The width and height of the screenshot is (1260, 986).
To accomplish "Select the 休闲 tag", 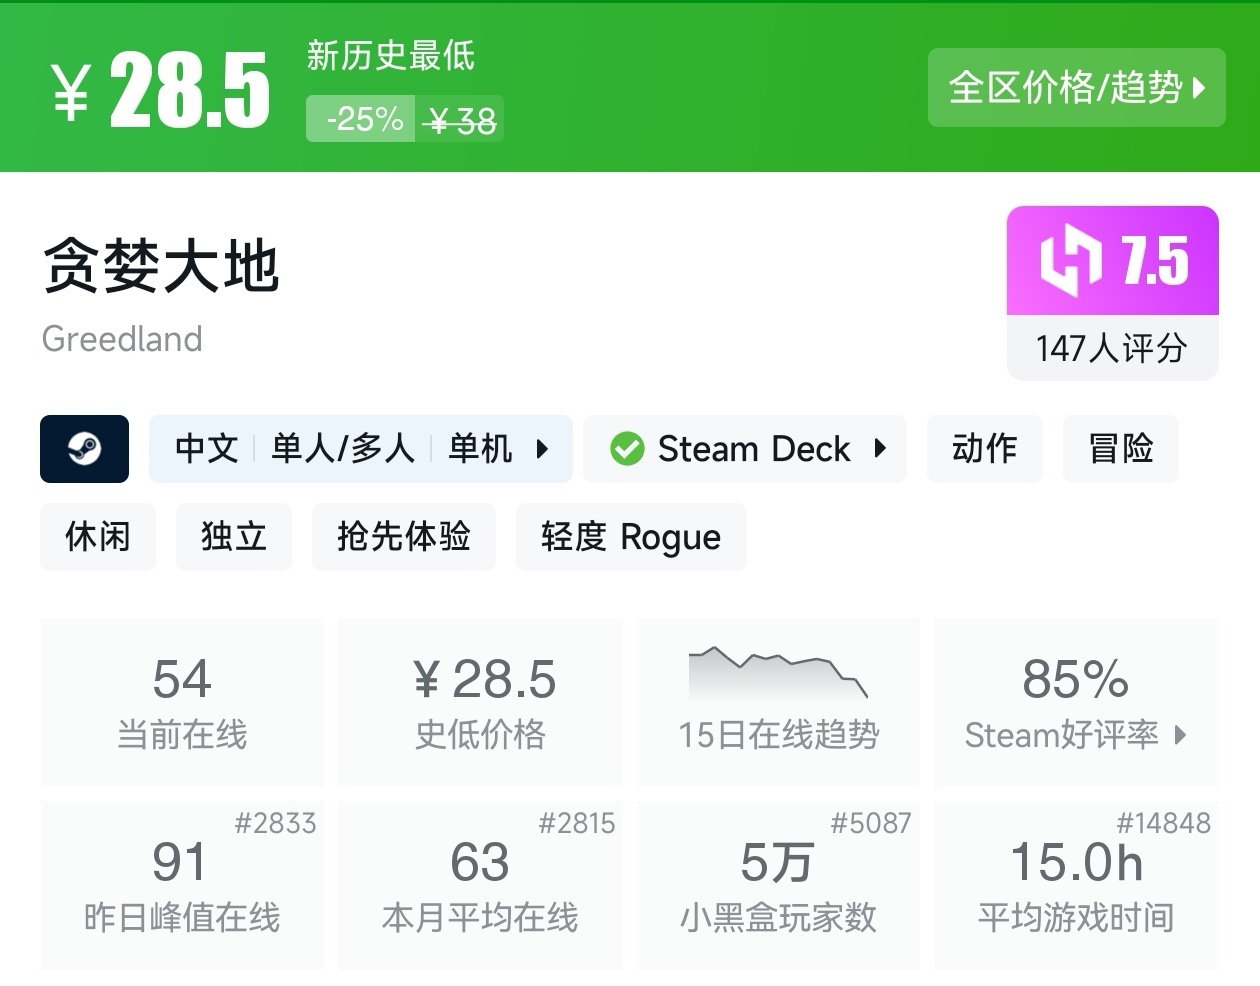I will 98,537.
